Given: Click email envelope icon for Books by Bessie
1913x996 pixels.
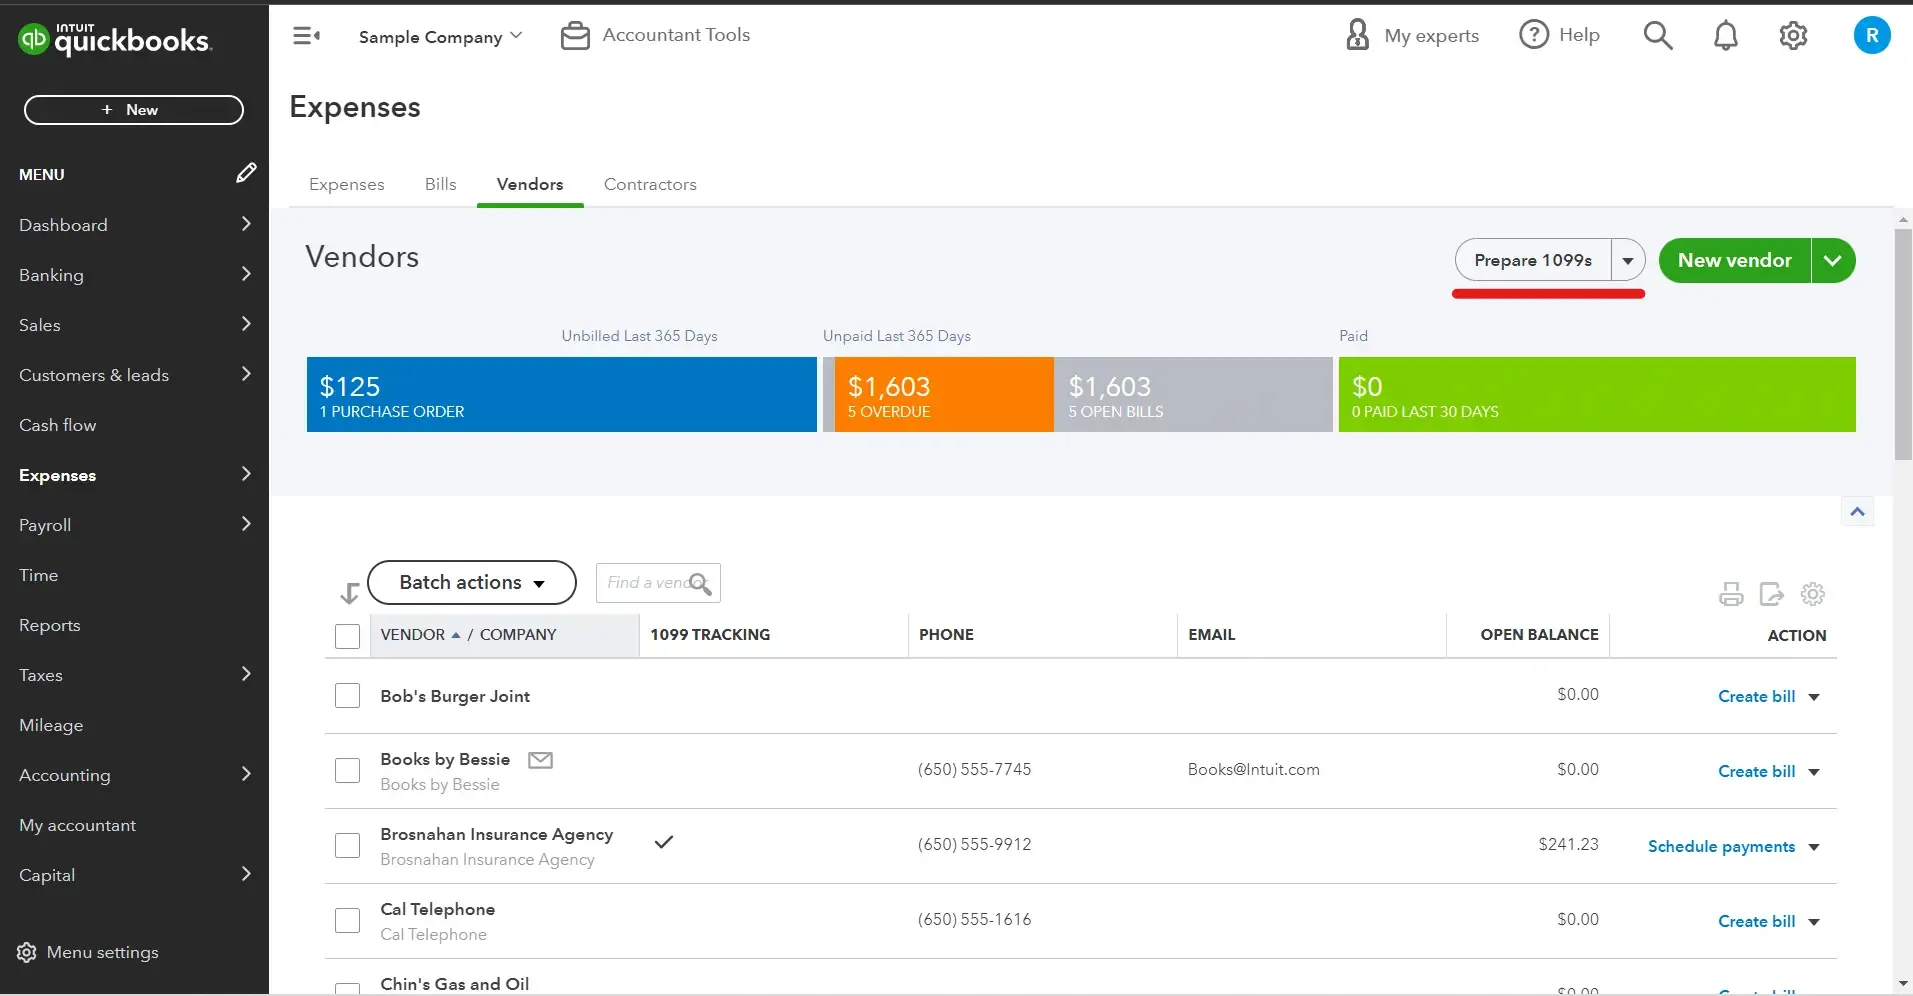Looking at the screenshot, I should pyautogui.click(x=540, y=760).
